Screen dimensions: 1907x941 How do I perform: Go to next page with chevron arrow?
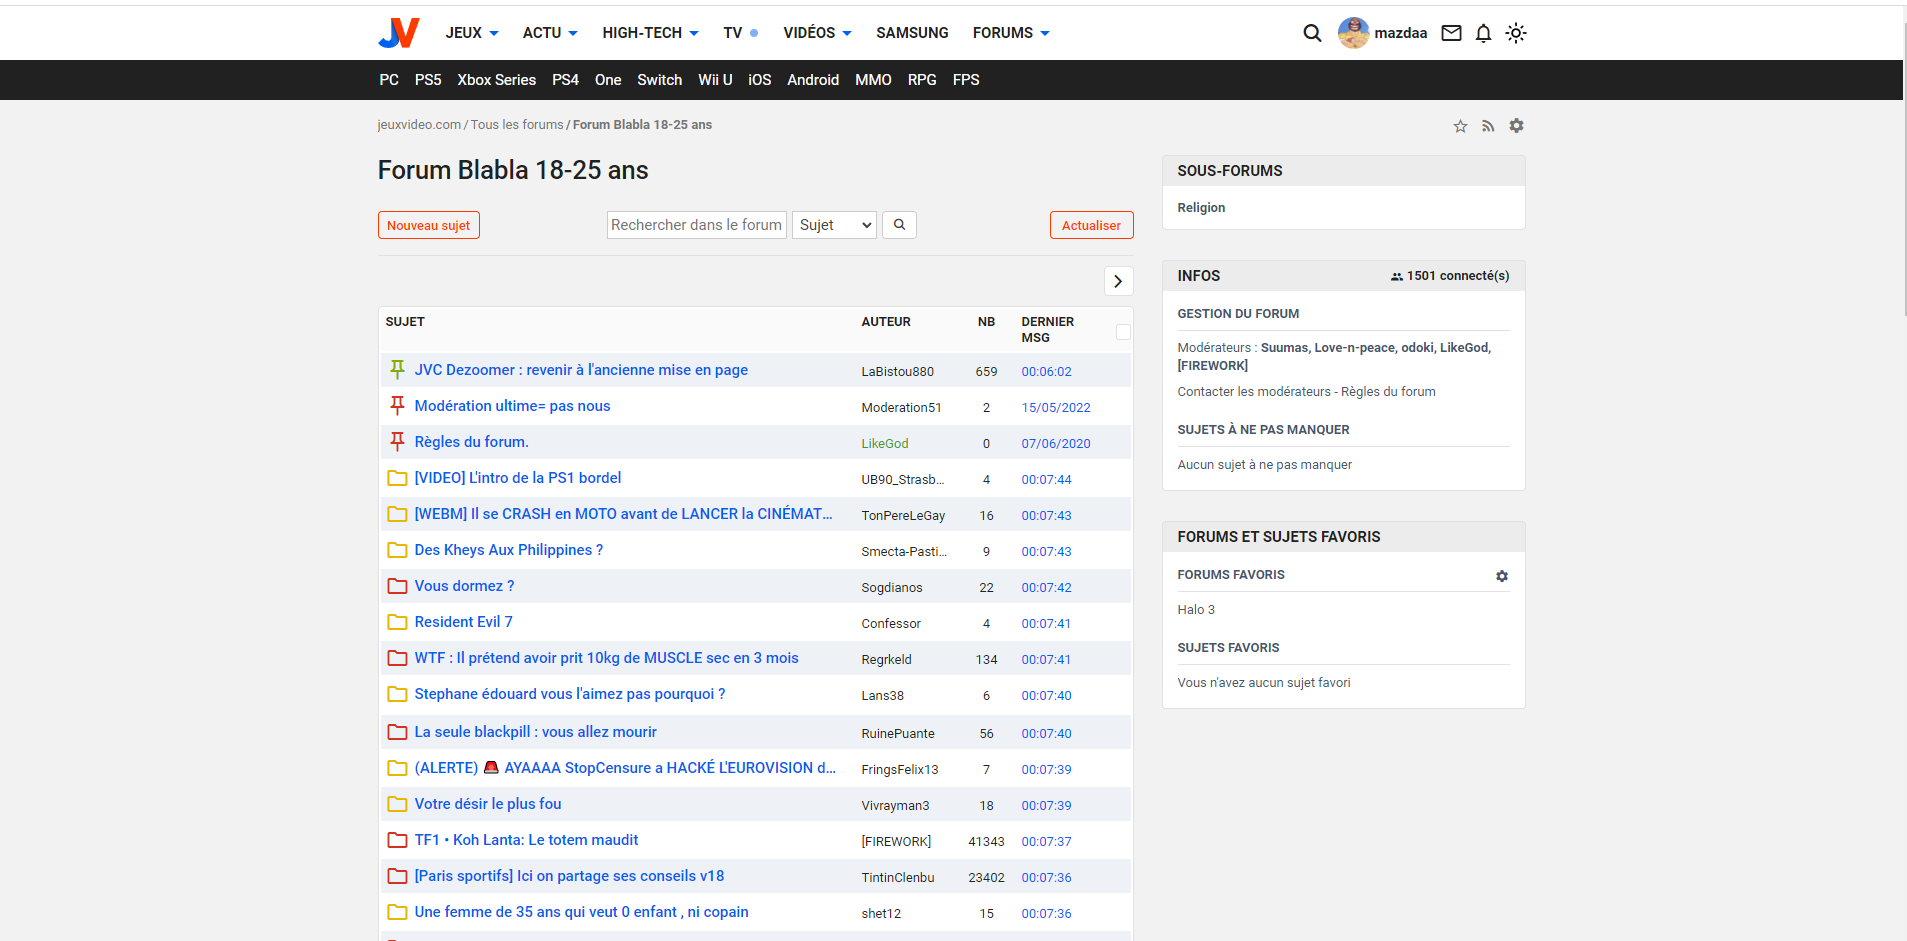pos(1118,282)
